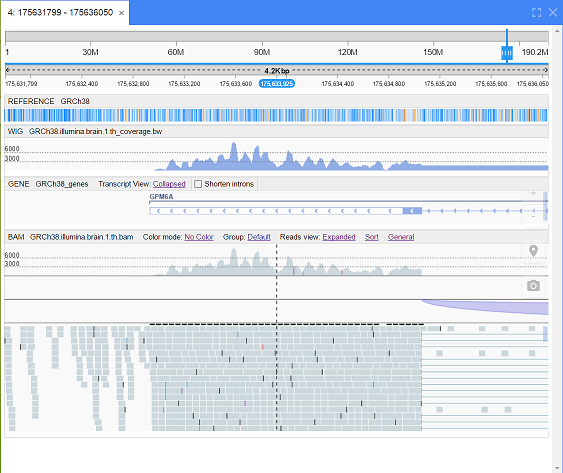Viewport: 563px width, 473px height.
Task: Click the 4.2Kbp range label
Action: (277, 71)
